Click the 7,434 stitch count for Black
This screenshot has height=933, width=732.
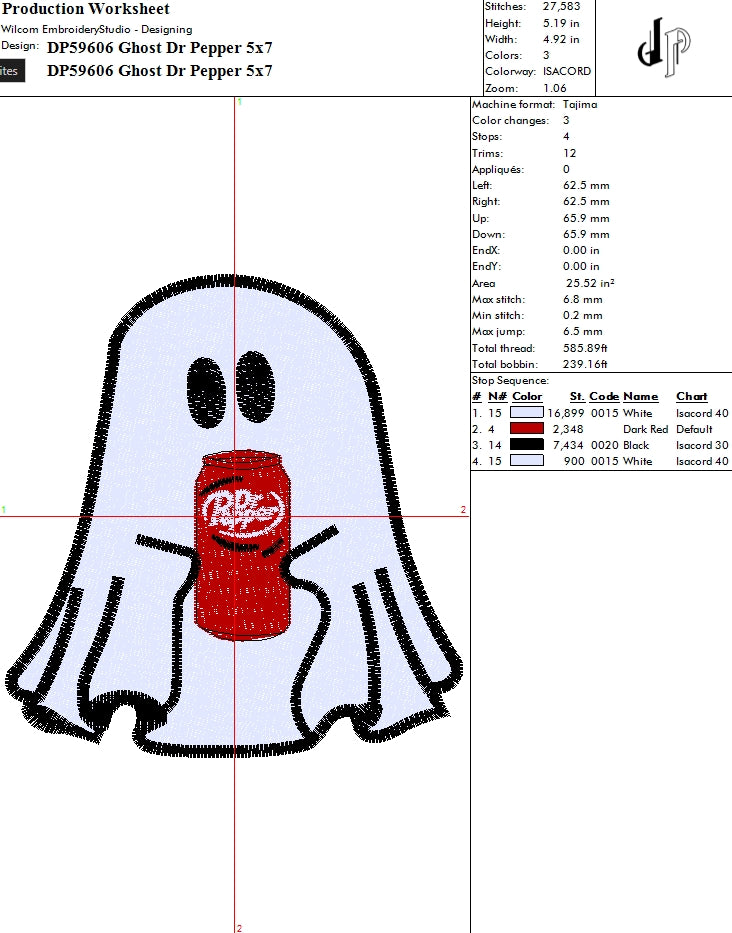(568, 445)
